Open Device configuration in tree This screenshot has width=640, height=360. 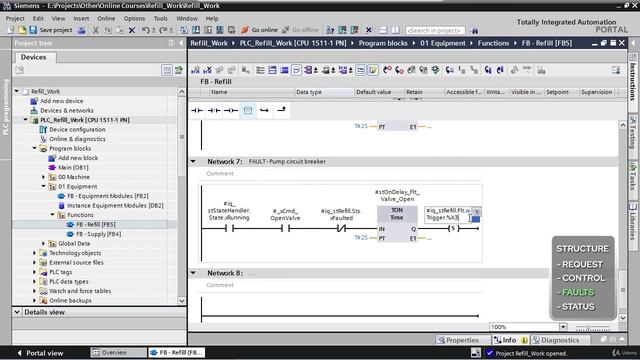tap(77, 129)
